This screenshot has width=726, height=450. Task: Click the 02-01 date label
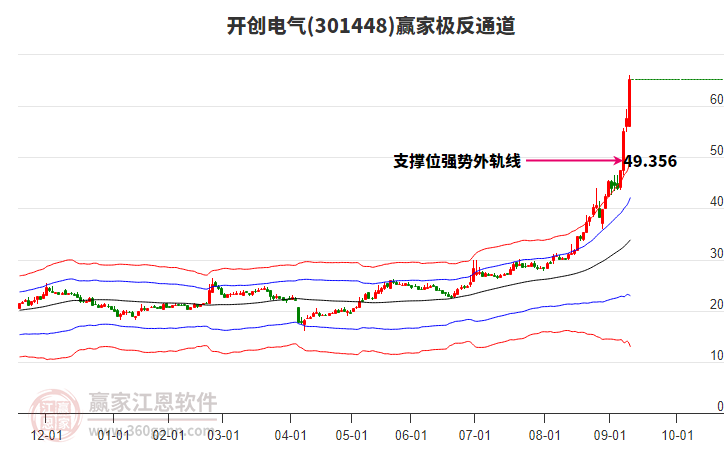(168, 435)
